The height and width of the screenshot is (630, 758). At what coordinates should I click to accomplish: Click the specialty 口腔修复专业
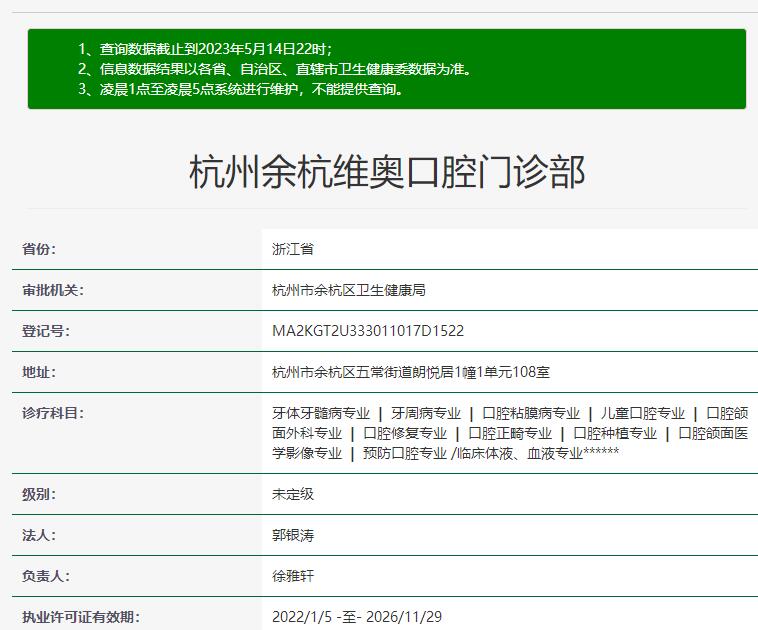405,433
